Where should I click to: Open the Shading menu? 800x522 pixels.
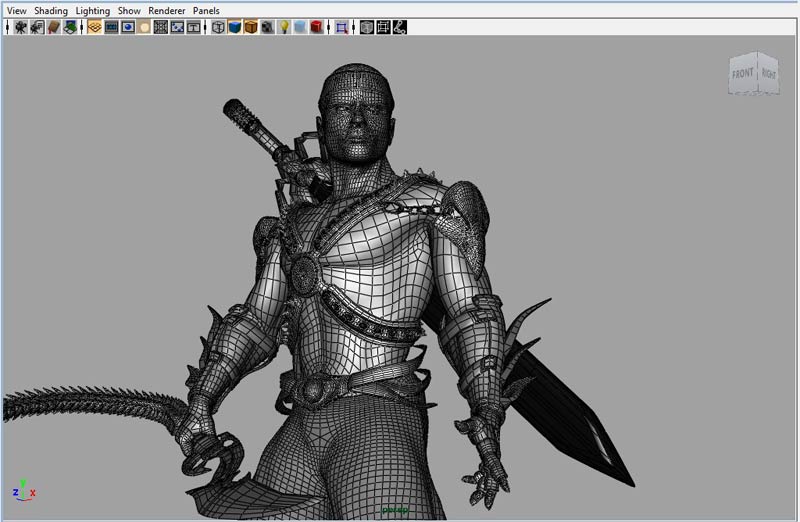pyautogui.click(x=51, y=10)
